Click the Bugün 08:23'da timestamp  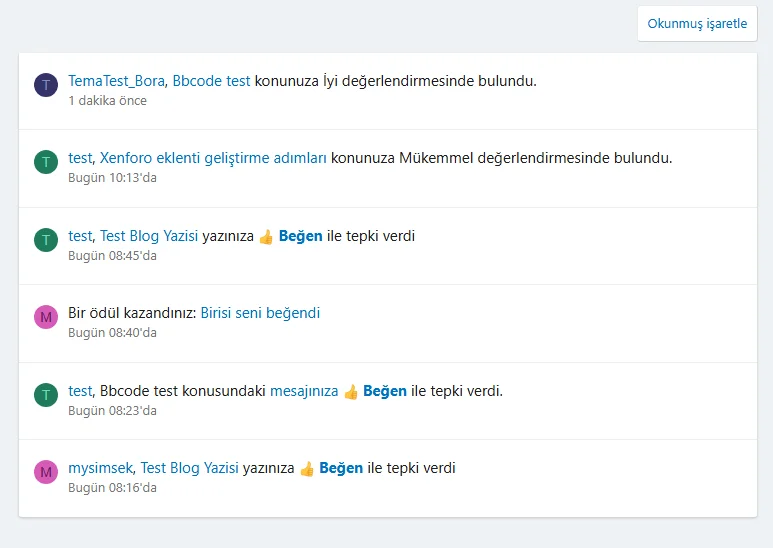point(112,411)
